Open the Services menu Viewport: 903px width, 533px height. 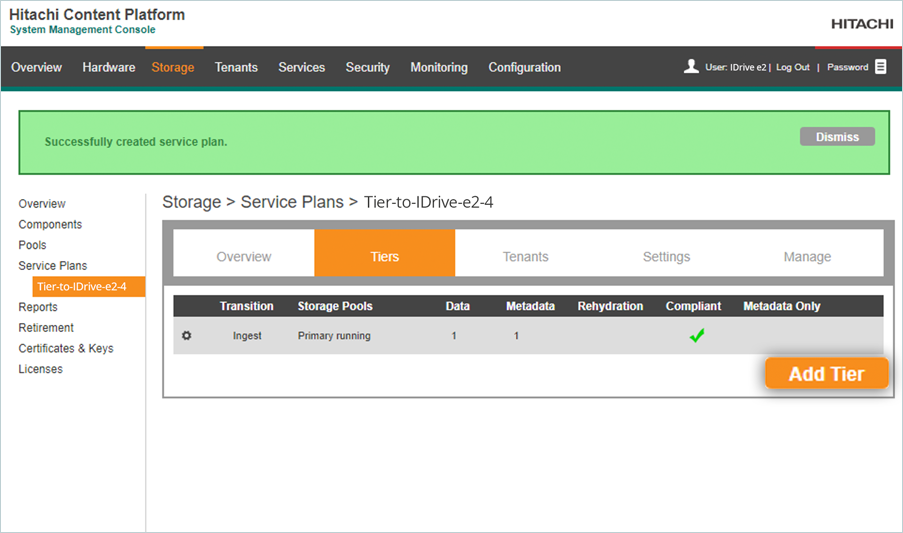click(302, 68)
